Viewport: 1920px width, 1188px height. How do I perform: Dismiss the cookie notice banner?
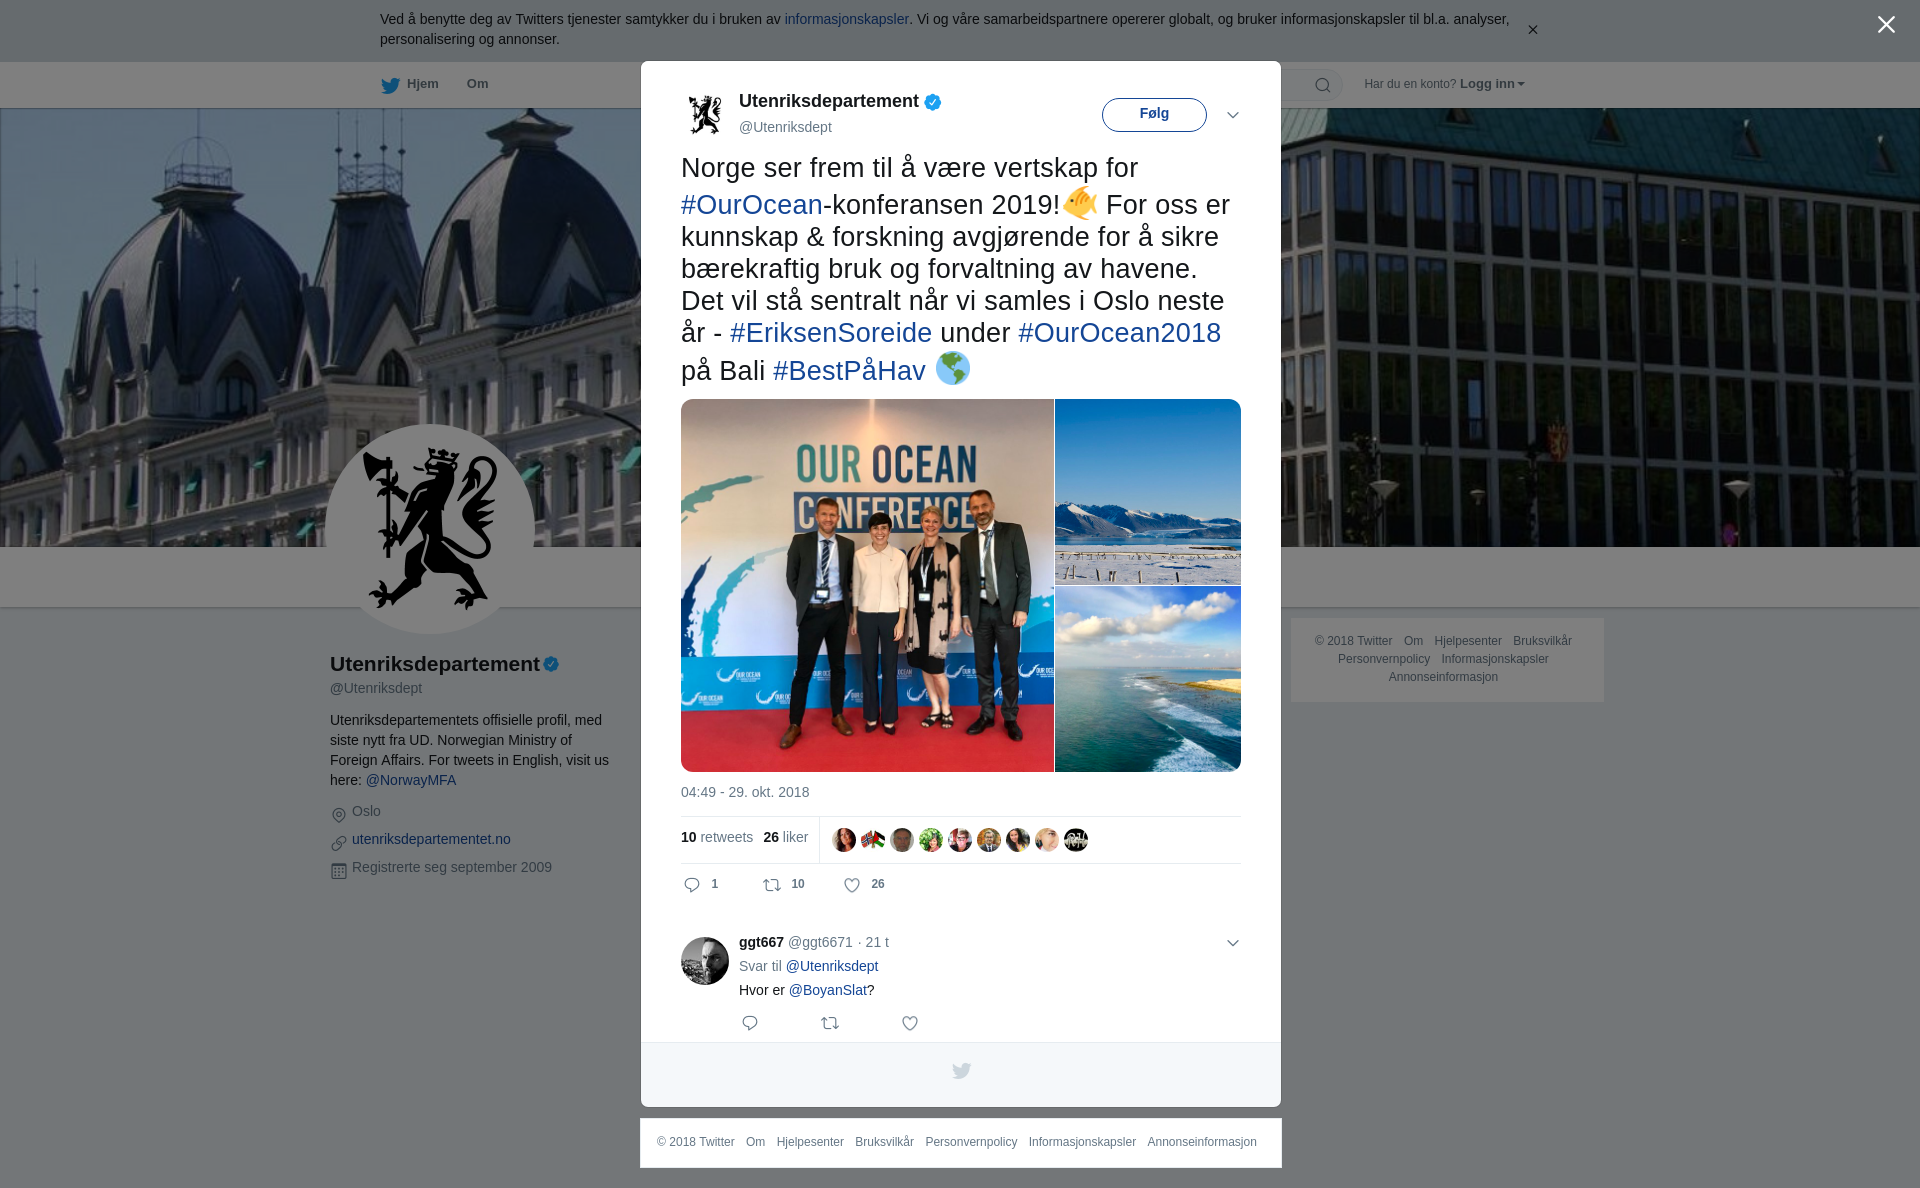tap(1532, 30)
